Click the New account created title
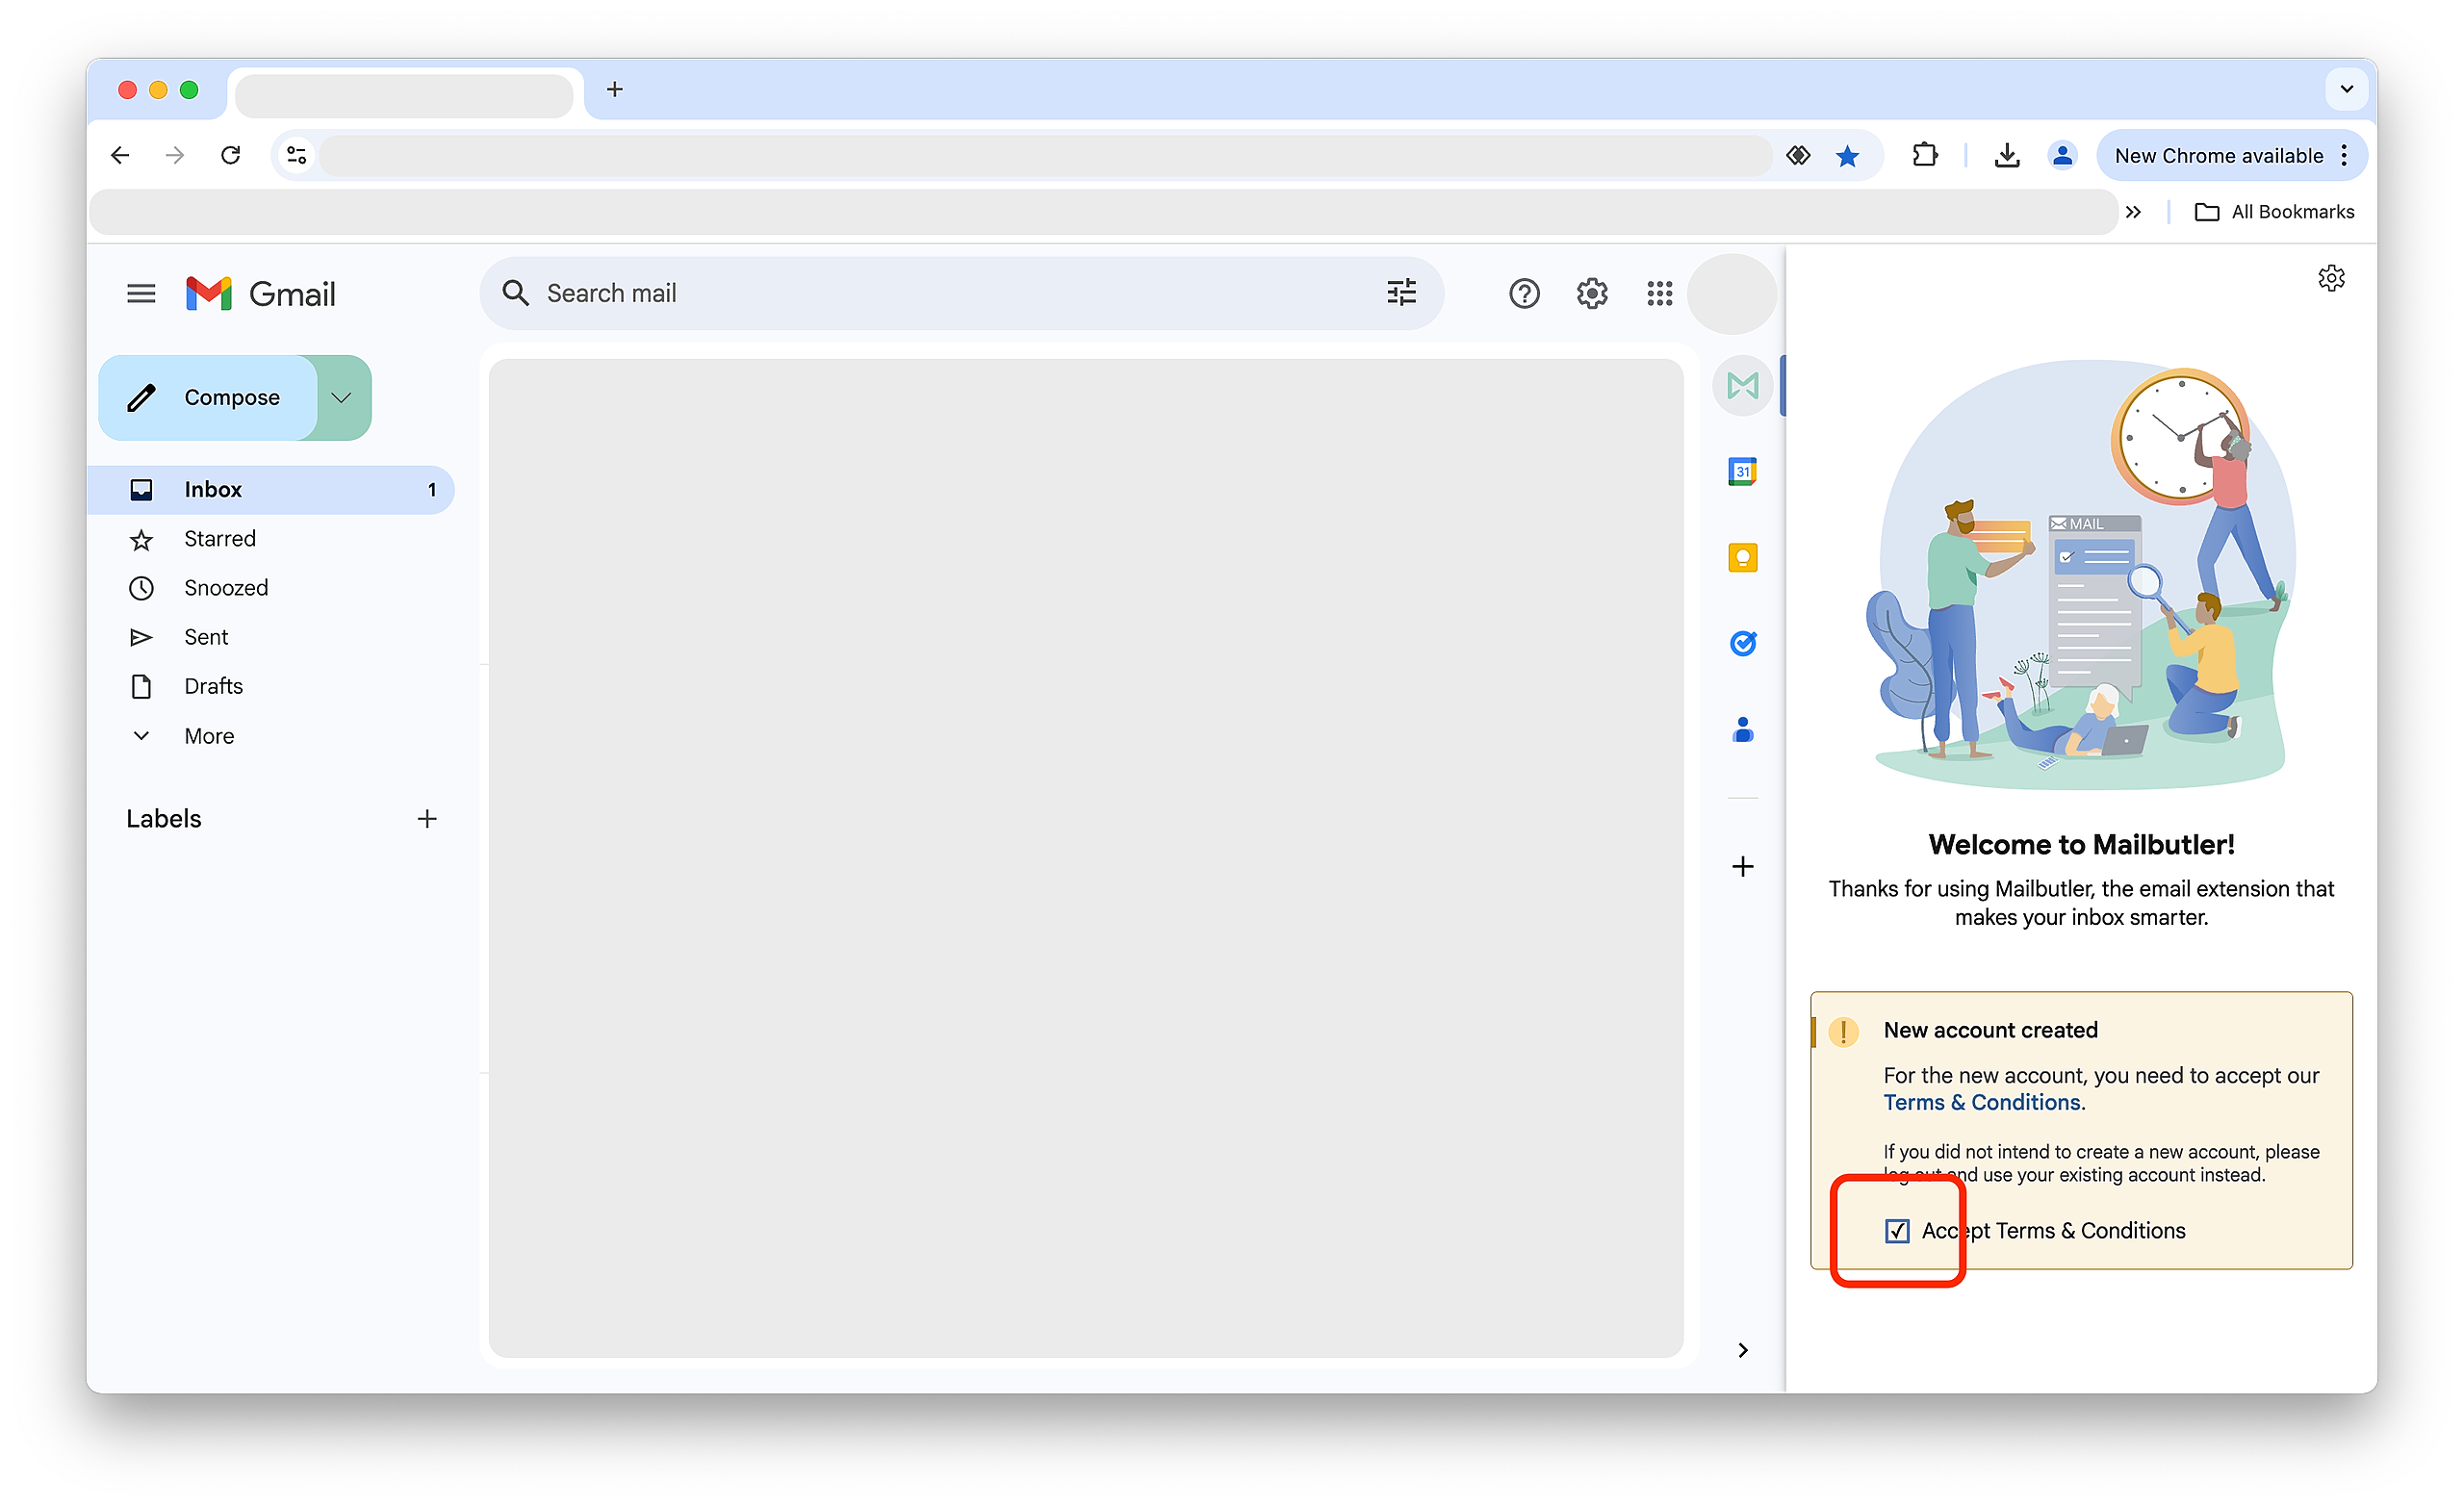The image size is (2464, 1507). pos(1990,1030)
